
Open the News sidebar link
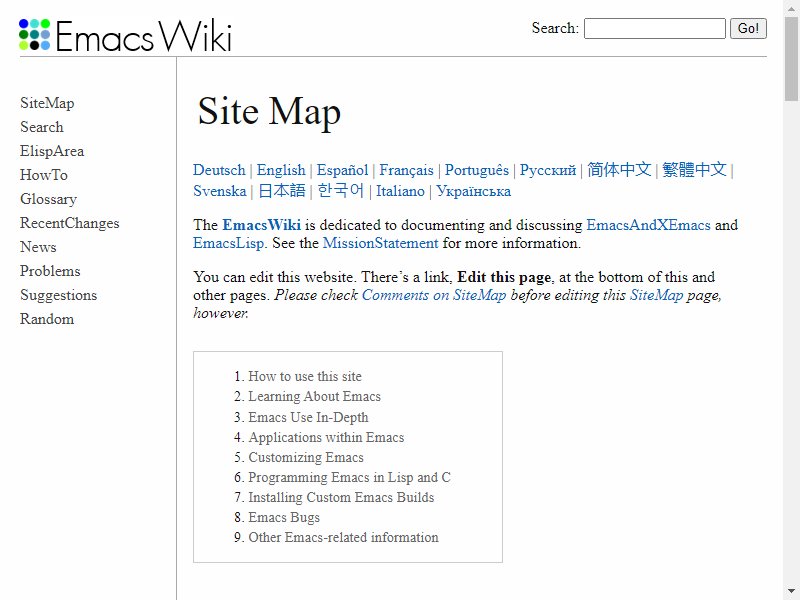click(x=38, y=247)
